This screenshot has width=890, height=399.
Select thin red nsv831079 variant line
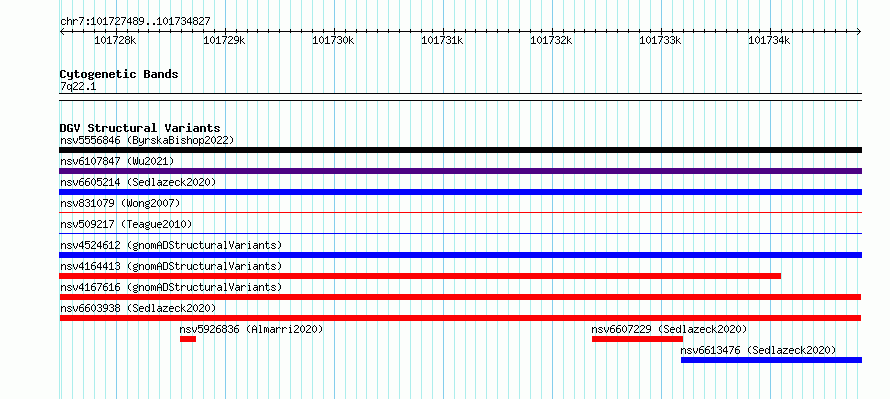coord(460,212)
